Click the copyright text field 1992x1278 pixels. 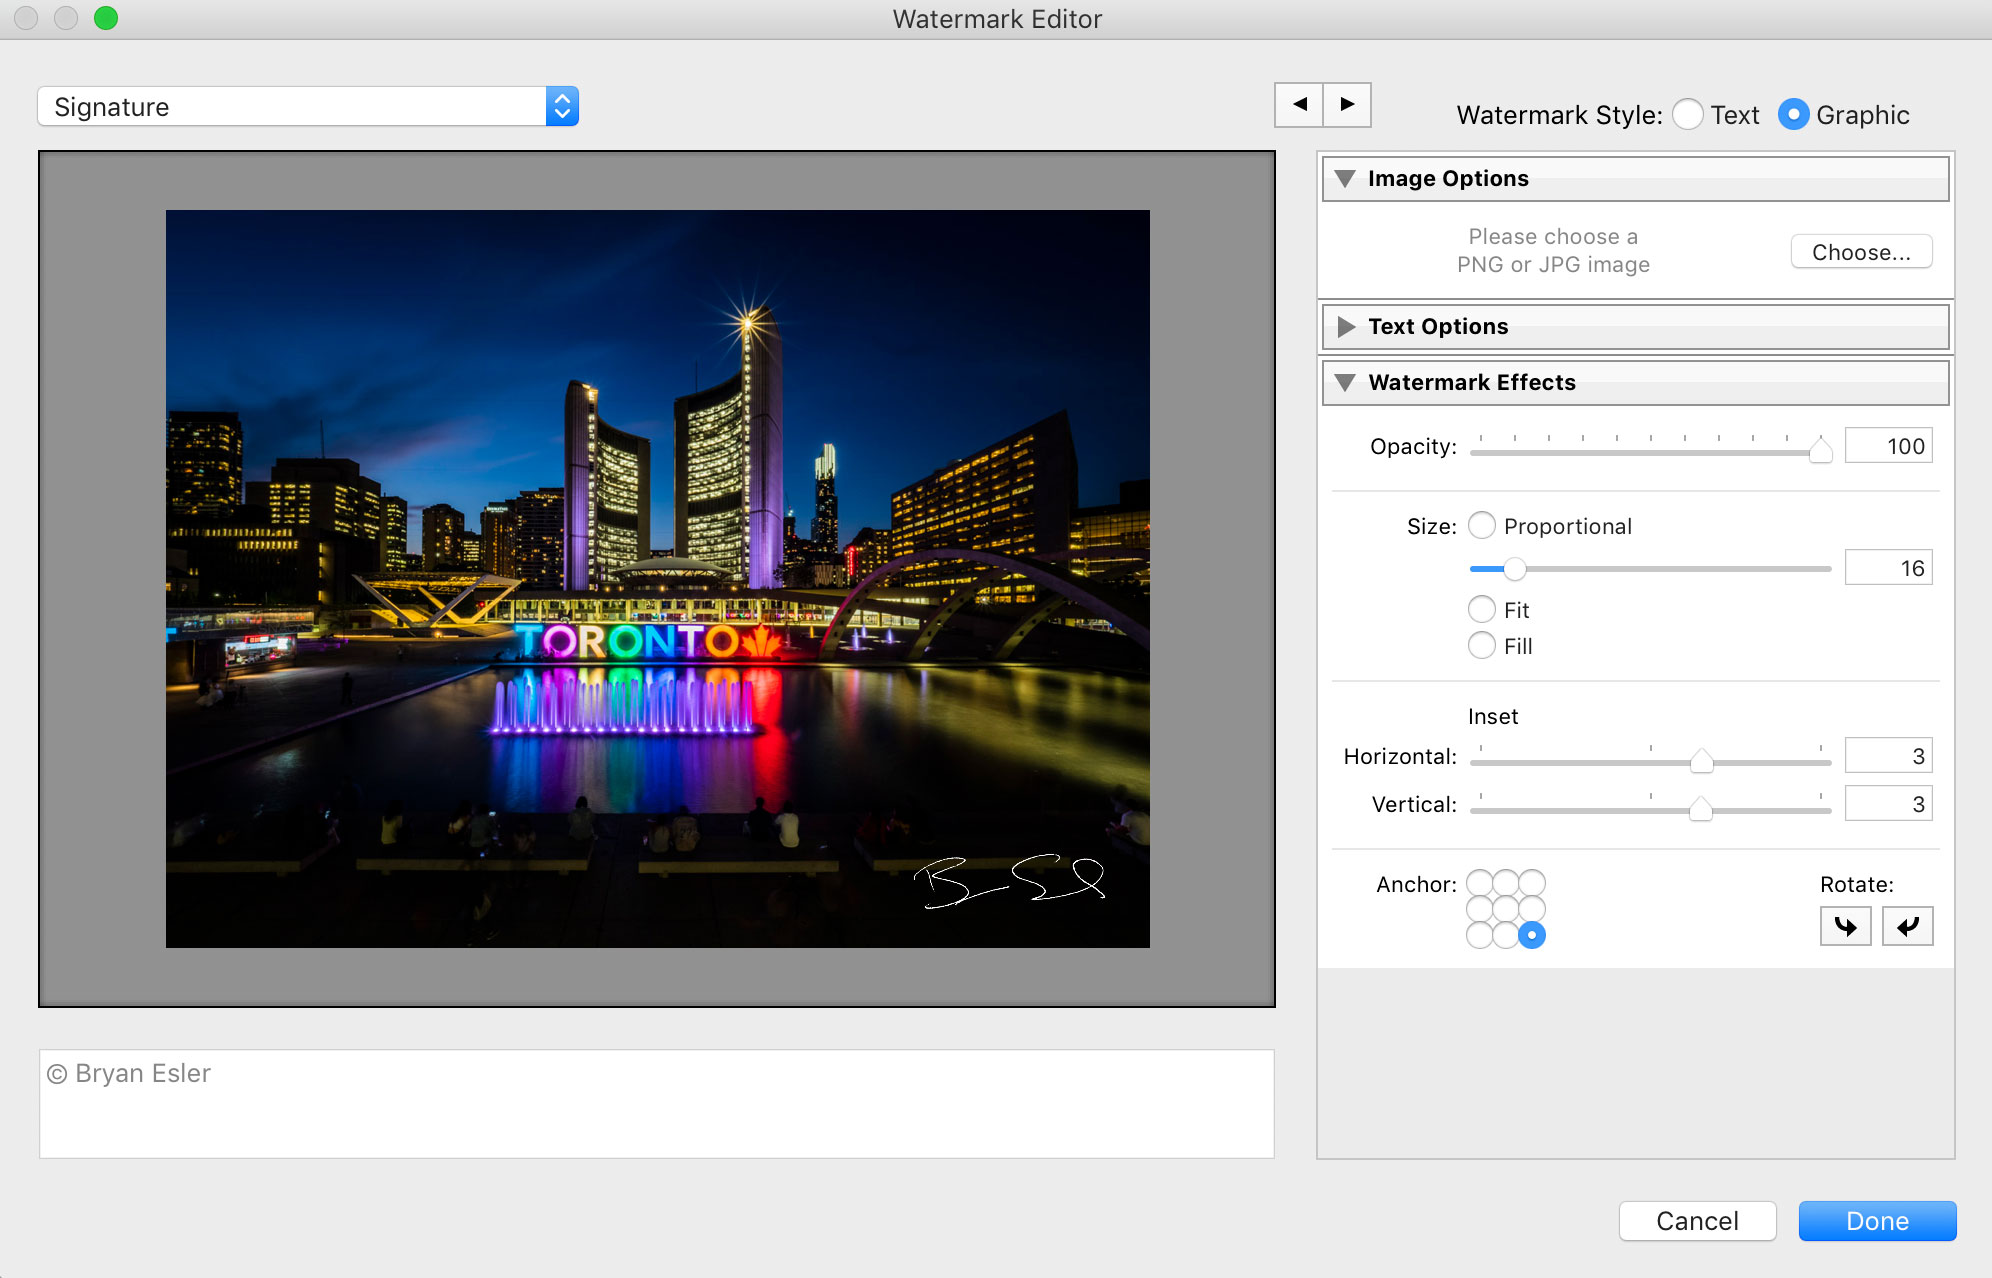(x=656, y=1103)
